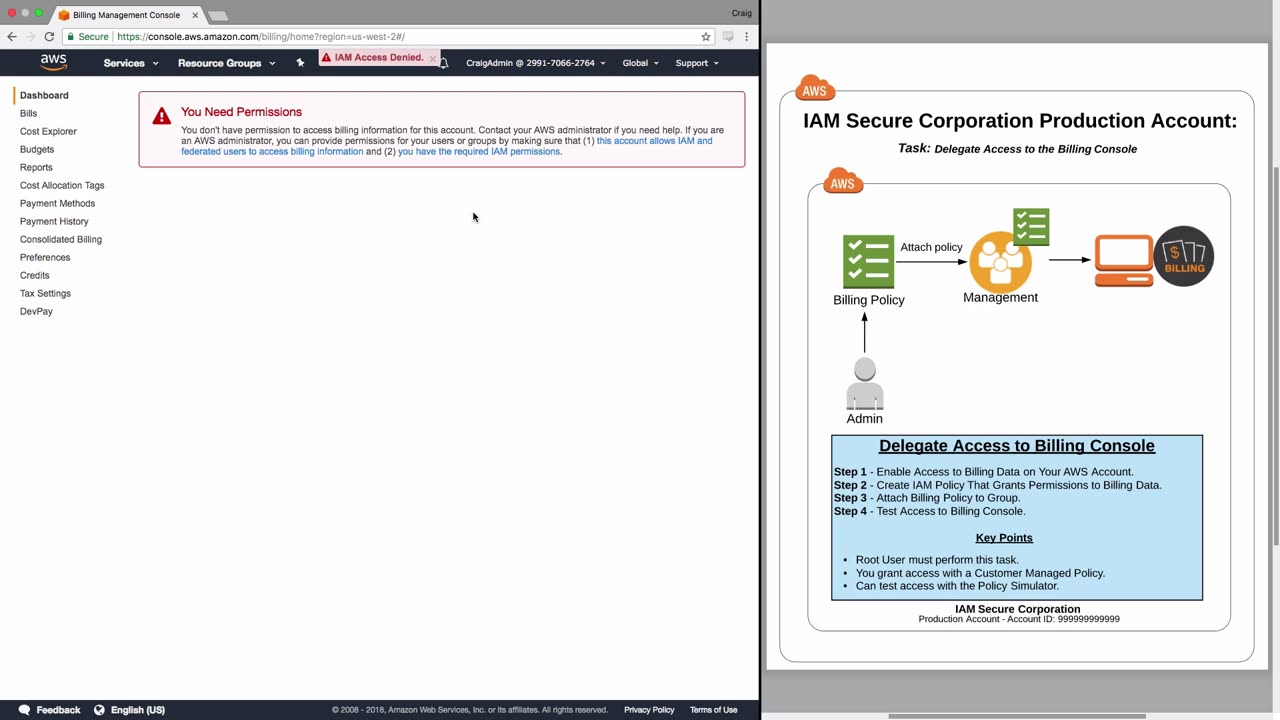Image resolution: width=1280 pixels, height=720 pixels.
Task: Open the CraigAdmin account menu
Action: (535, 63)
